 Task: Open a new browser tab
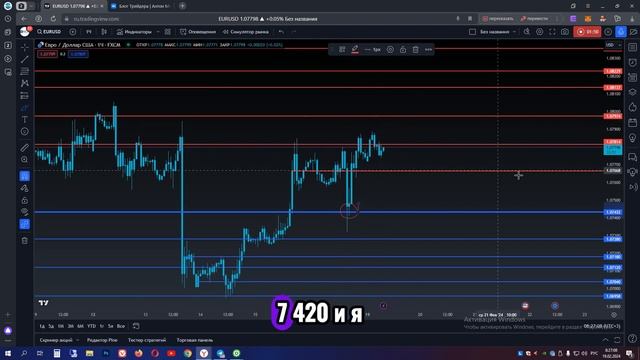pyautogui.click(x=182, y=6)
